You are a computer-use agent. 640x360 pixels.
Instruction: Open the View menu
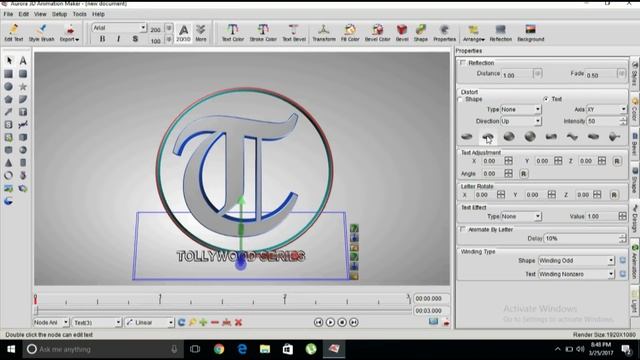point(40,14)
